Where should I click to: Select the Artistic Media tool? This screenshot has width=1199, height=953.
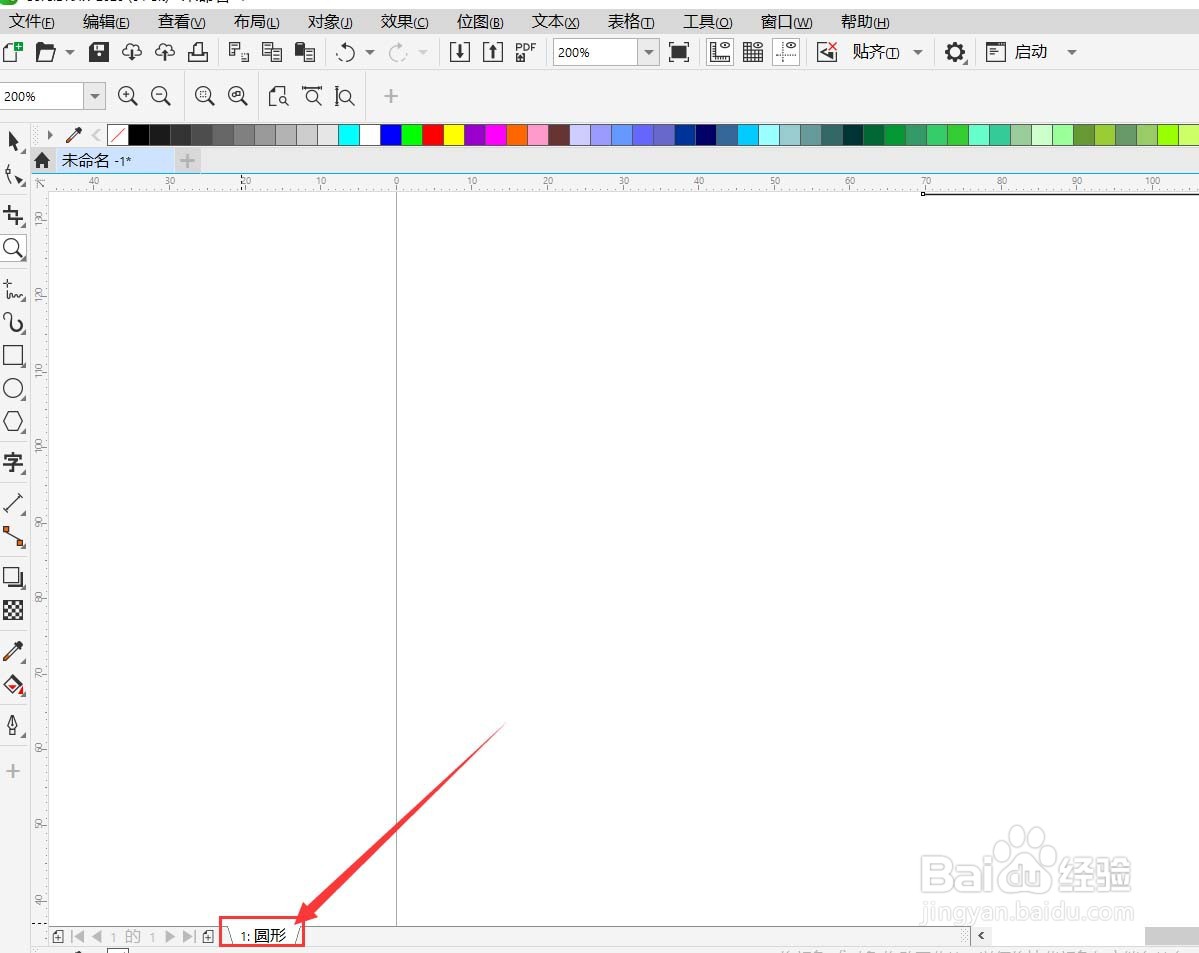click(x=14, y=323)
